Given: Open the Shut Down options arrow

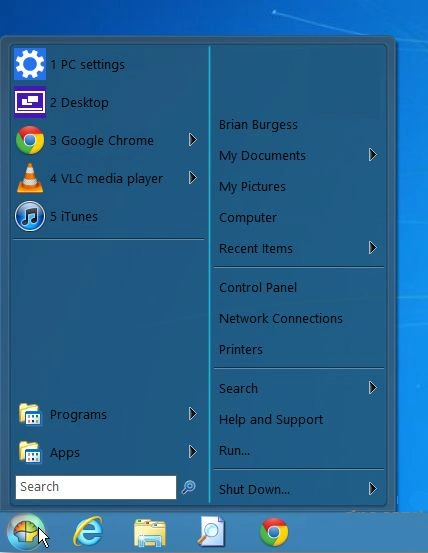Looking at the screenshot, I should pos(373,489).
